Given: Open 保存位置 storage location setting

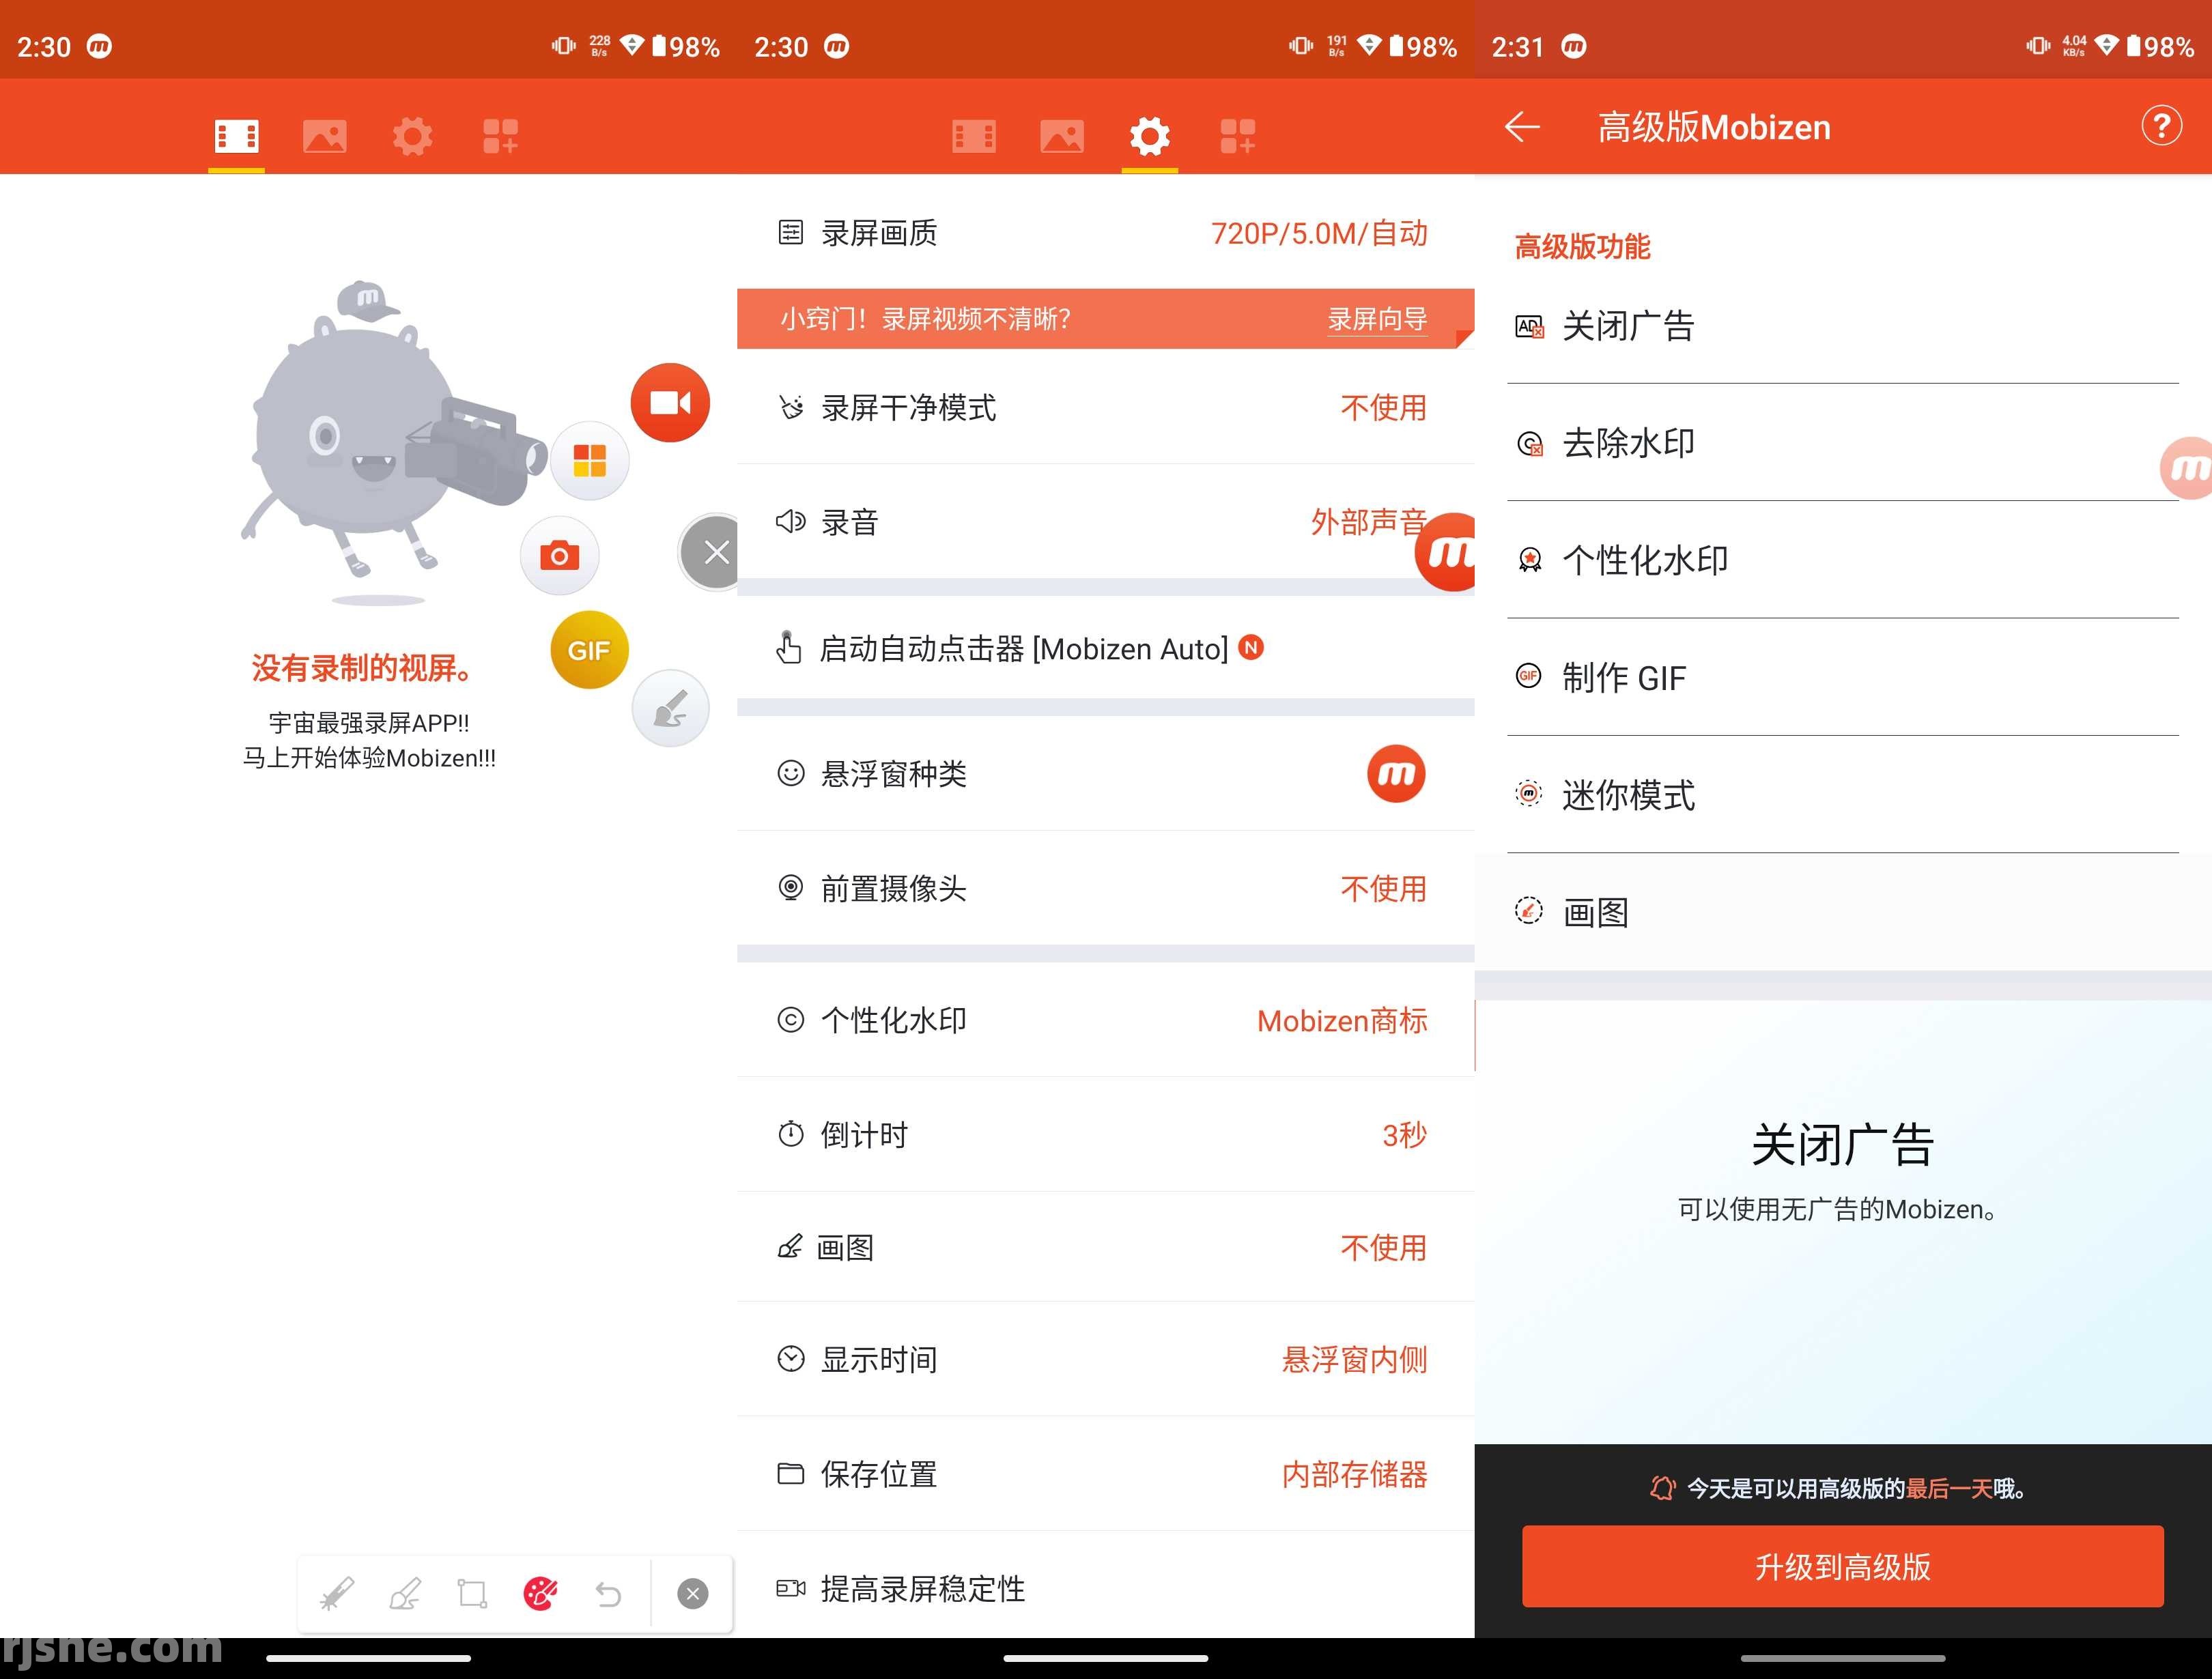Looking at the screenshot, I should point(1105,1474).
